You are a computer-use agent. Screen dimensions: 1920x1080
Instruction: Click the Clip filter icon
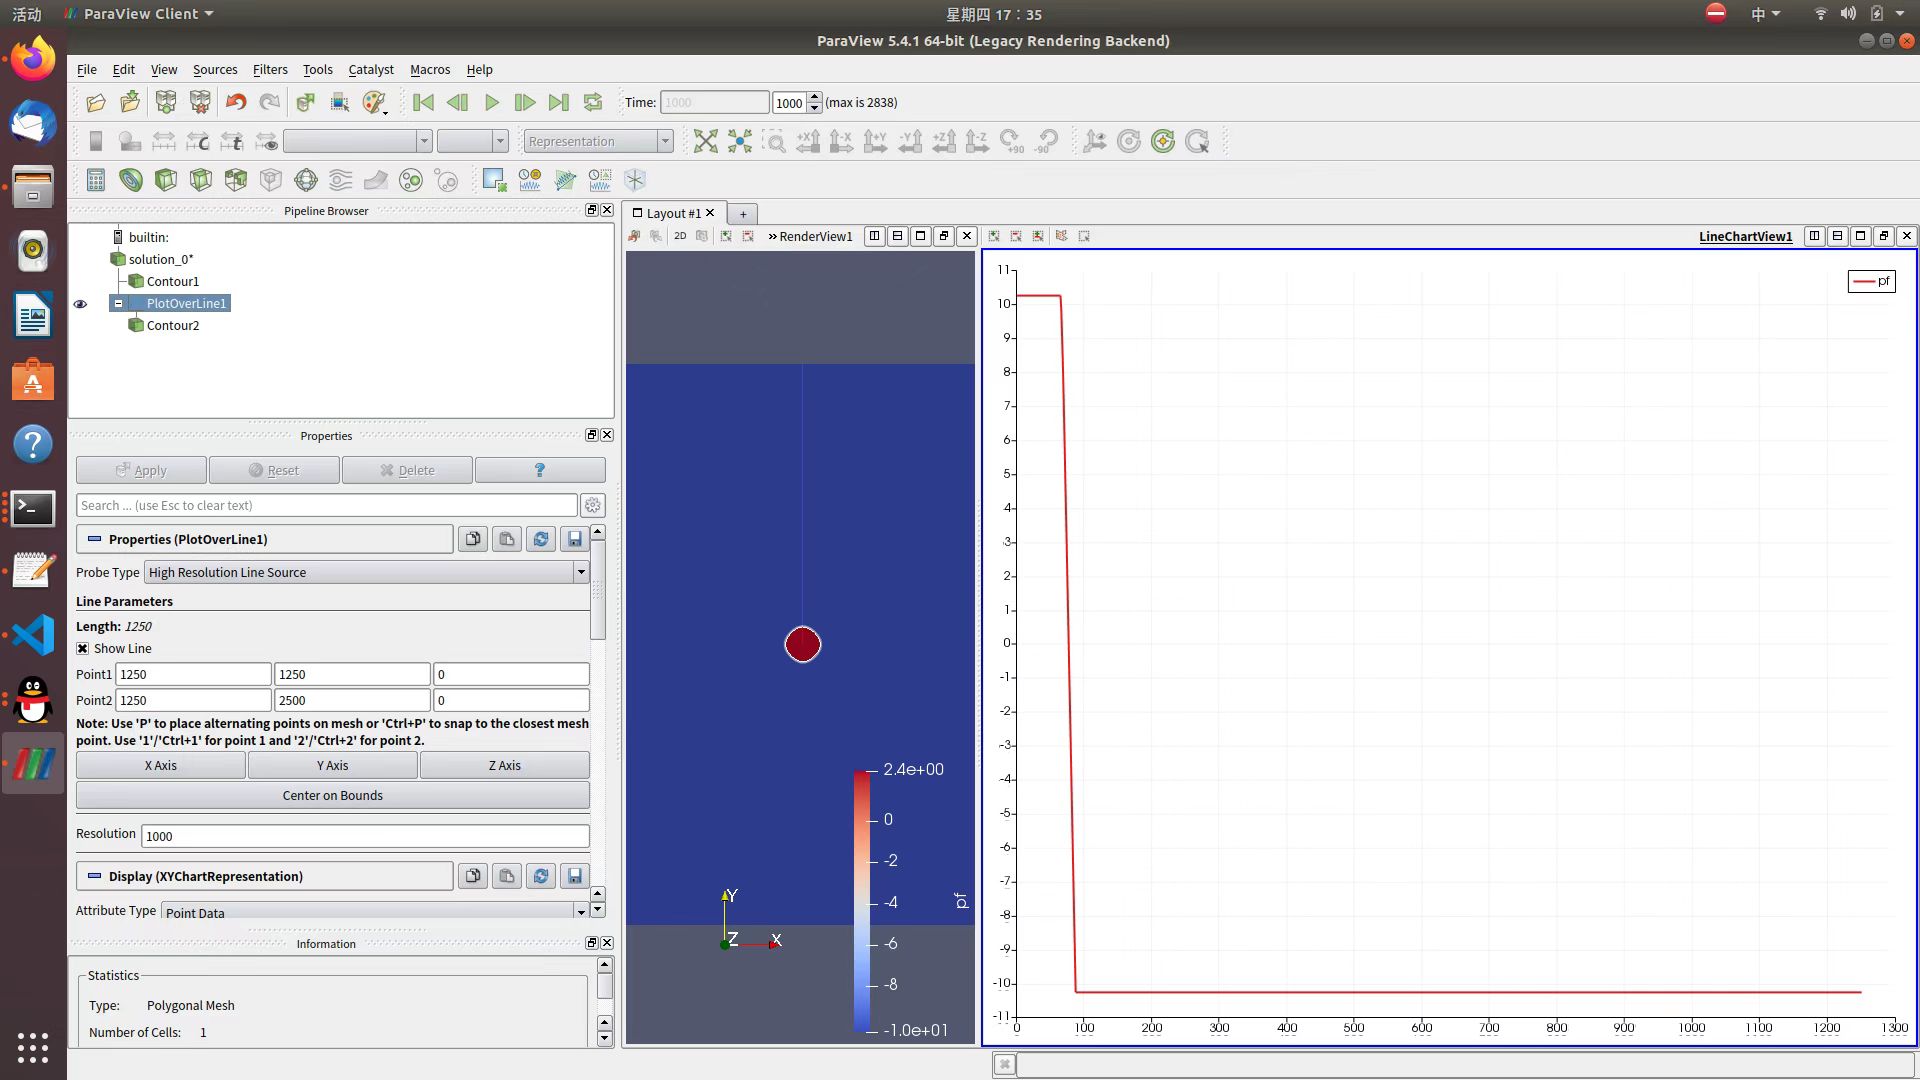tap(166, 180)
